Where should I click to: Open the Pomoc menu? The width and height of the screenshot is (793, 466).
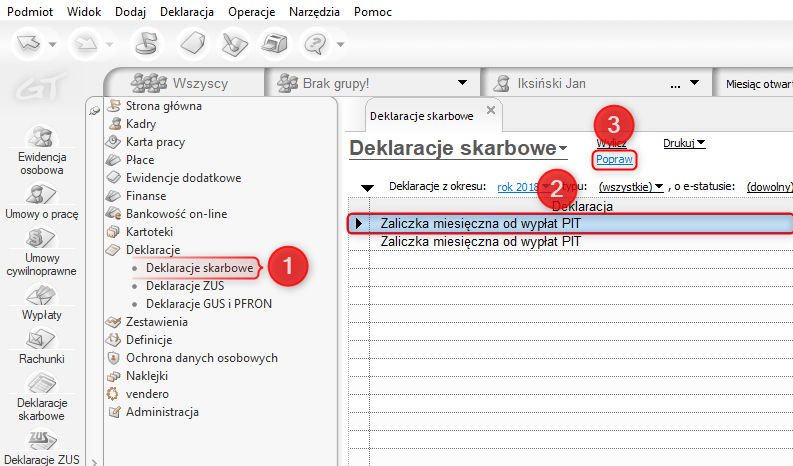point(373,12)
